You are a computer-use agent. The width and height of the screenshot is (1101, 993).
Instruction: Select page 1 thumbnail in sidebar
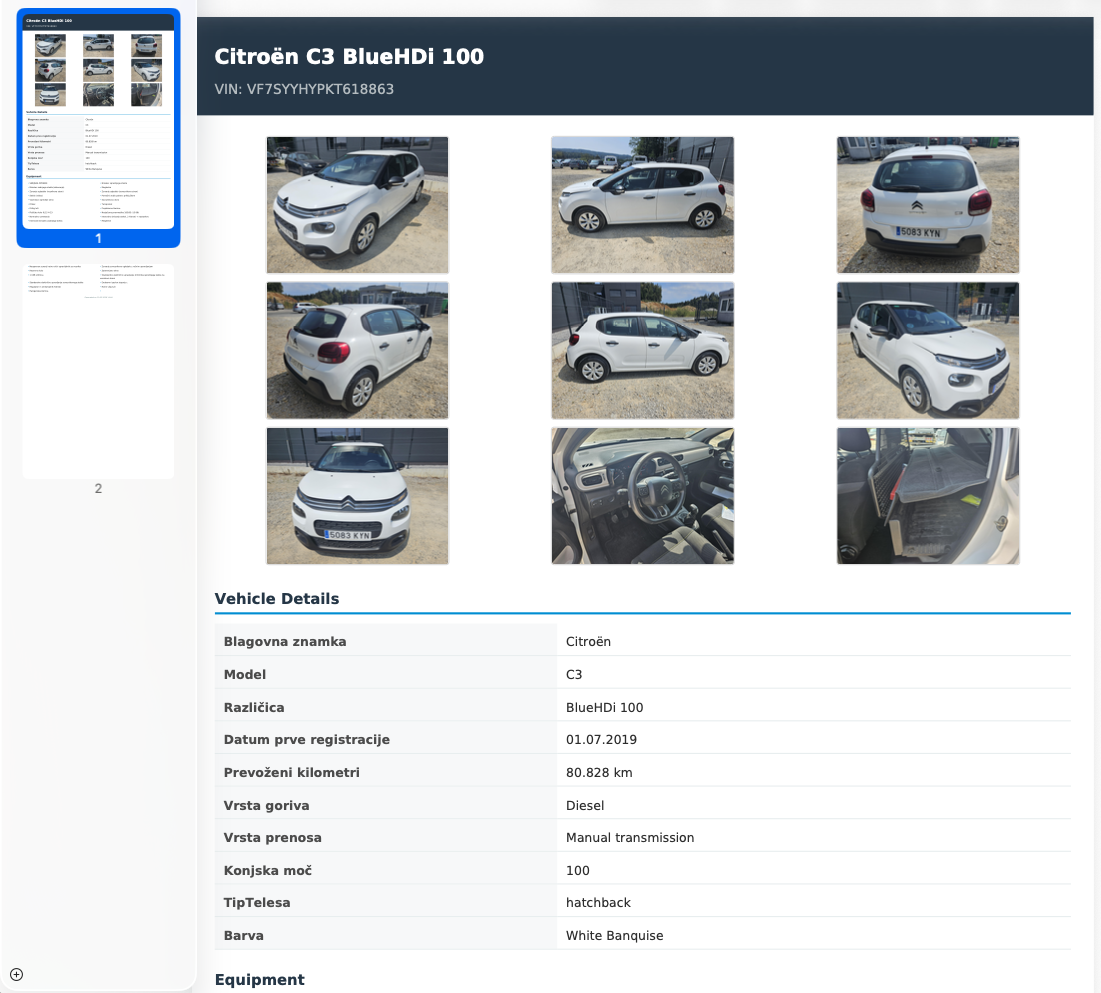tap(98, 120)
